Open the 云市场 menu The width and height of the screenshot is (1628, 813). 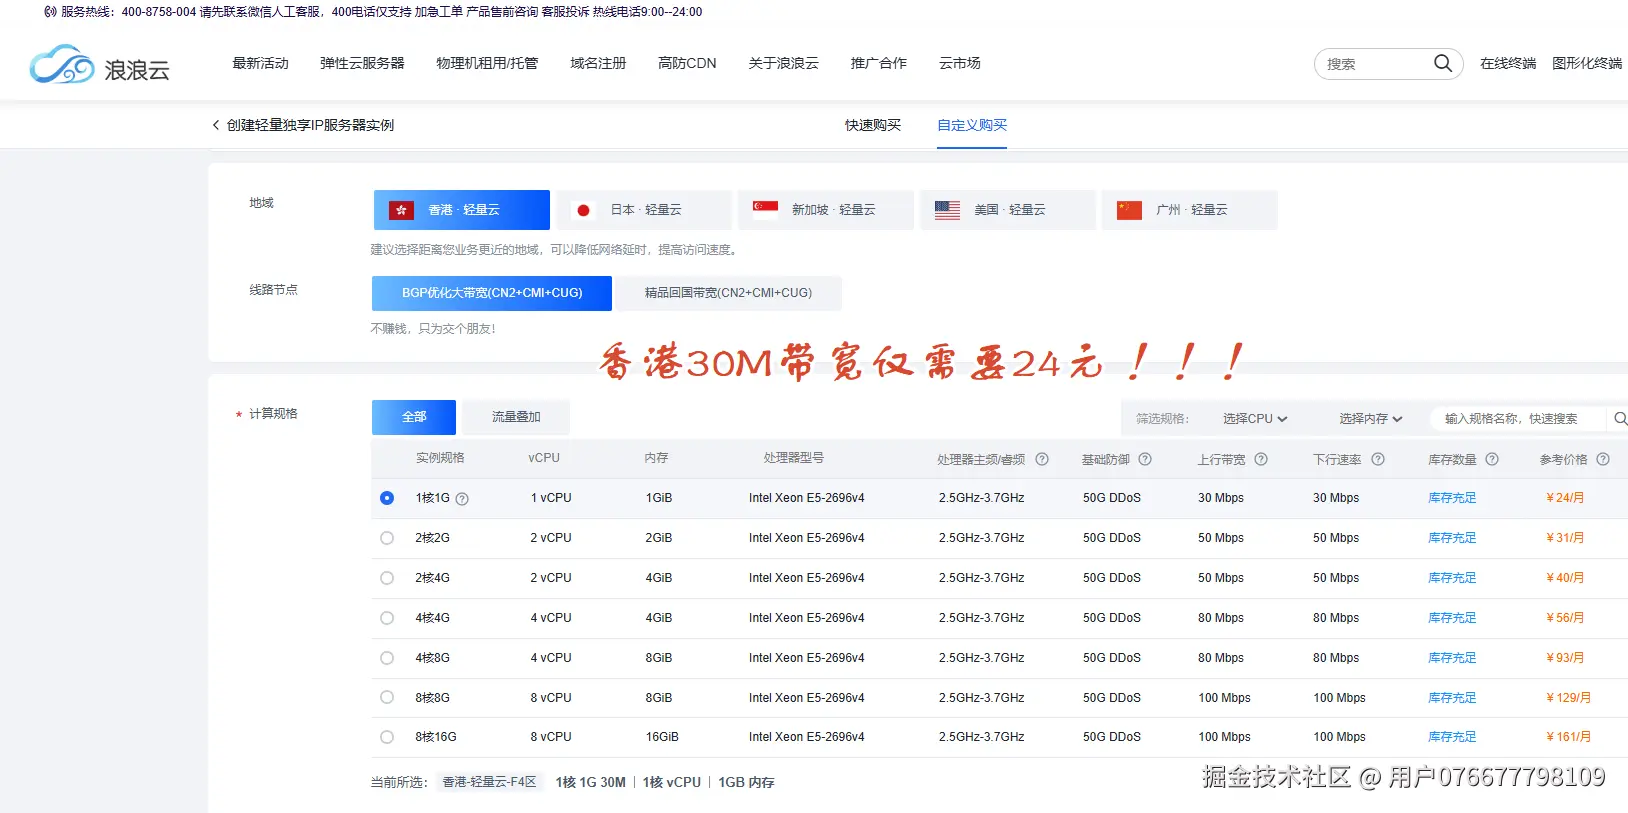[x=959, y=63]
